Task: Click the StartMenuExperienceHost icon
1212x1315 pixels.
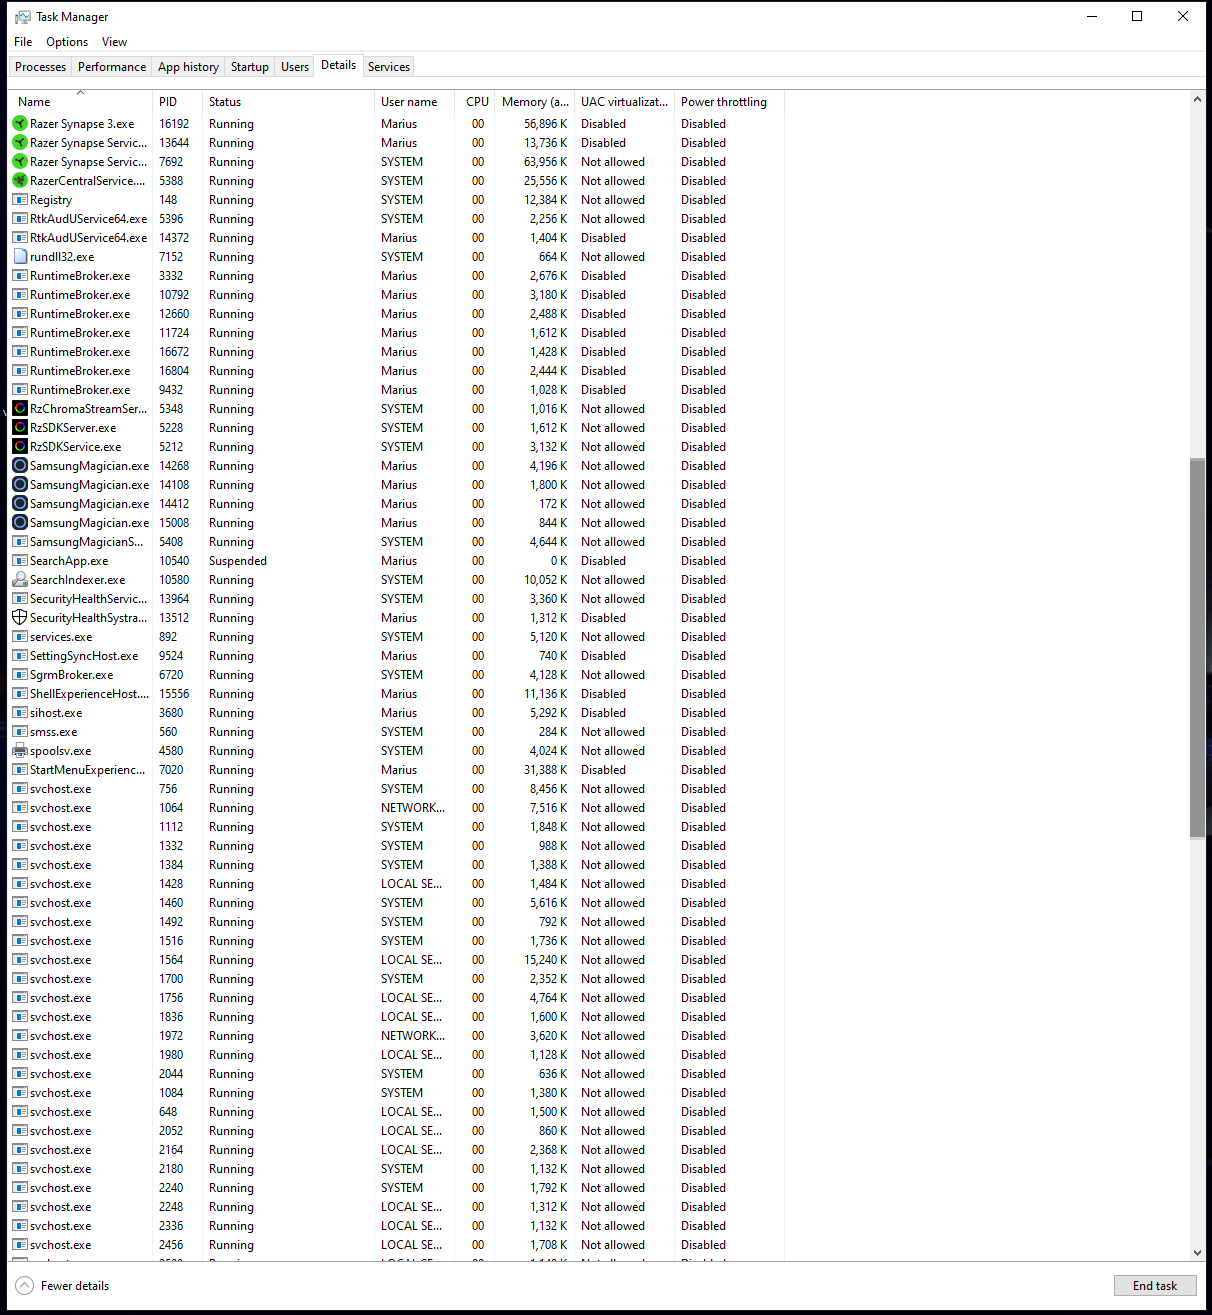Action: [20, 770]
